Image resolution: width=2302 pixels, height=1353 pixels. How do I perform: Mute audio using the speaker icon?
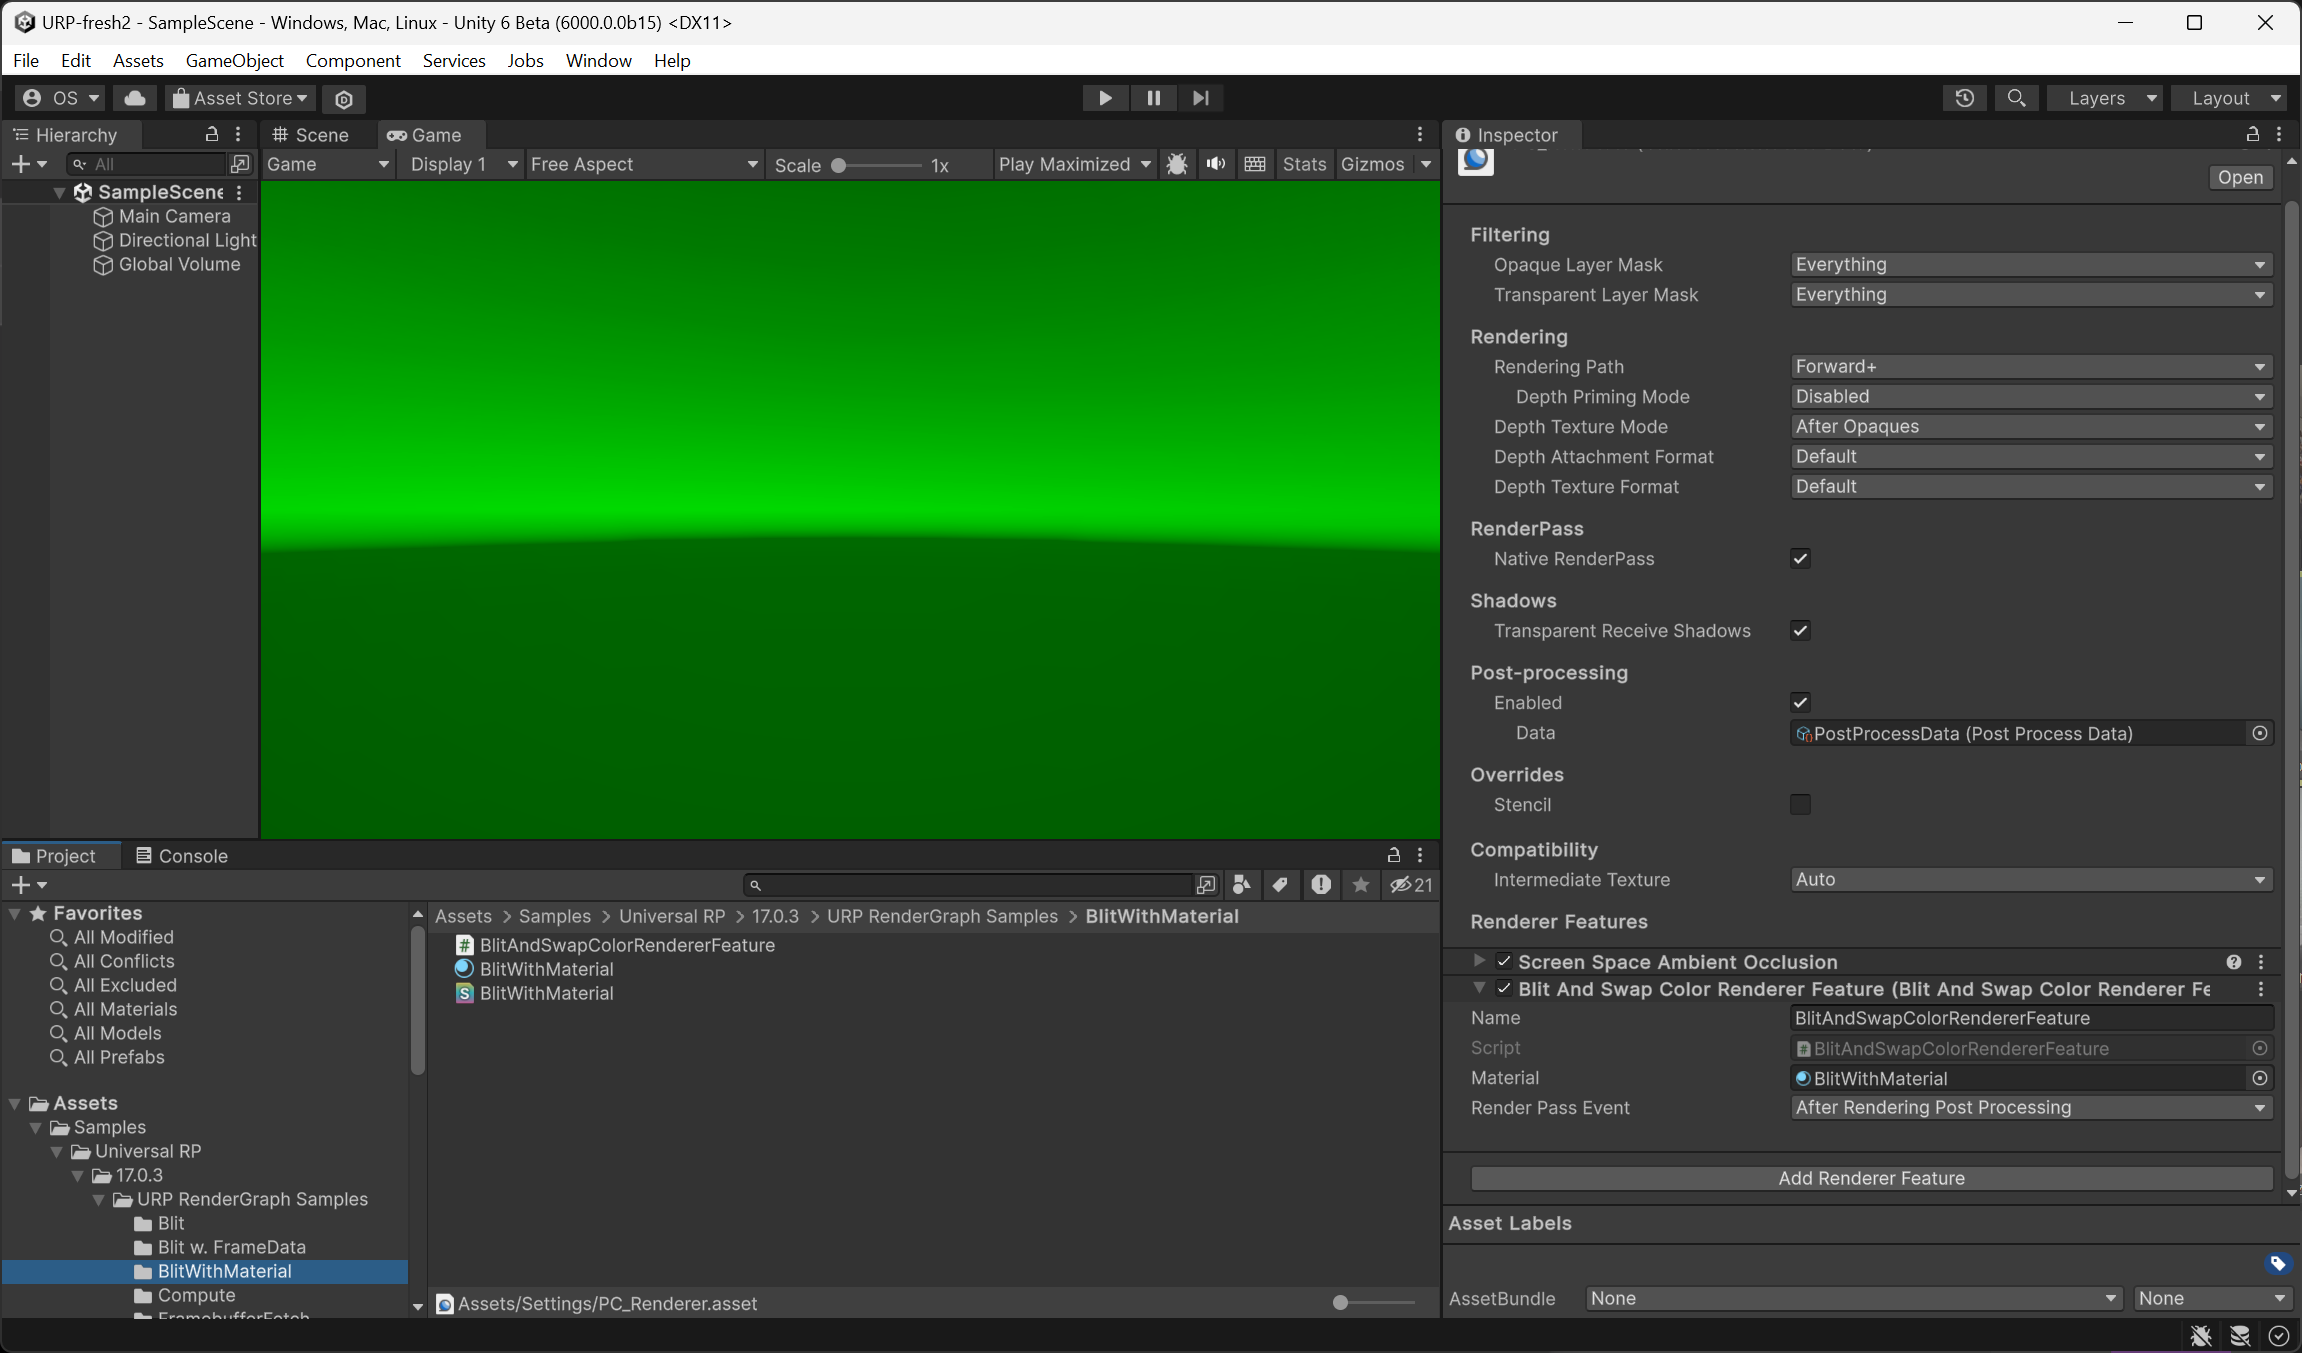(x=1215, y=164)
